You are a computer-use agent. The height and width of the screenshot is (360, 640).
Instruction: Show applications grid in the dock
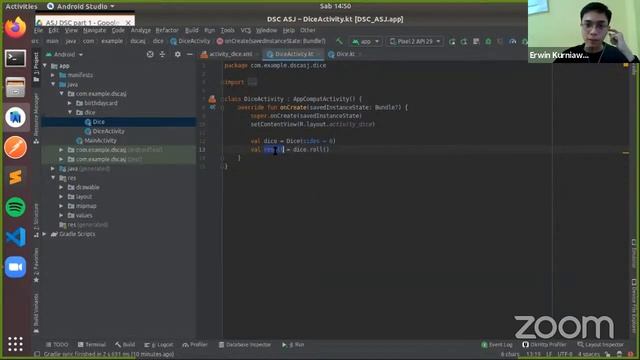tap(16, 344)
